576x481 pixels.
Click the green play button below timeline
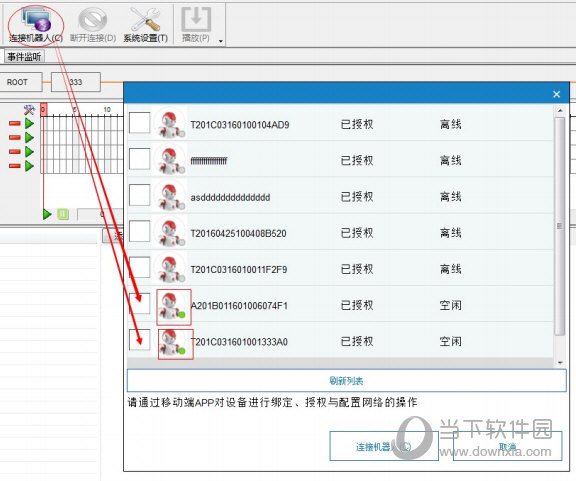click(47, 214)
